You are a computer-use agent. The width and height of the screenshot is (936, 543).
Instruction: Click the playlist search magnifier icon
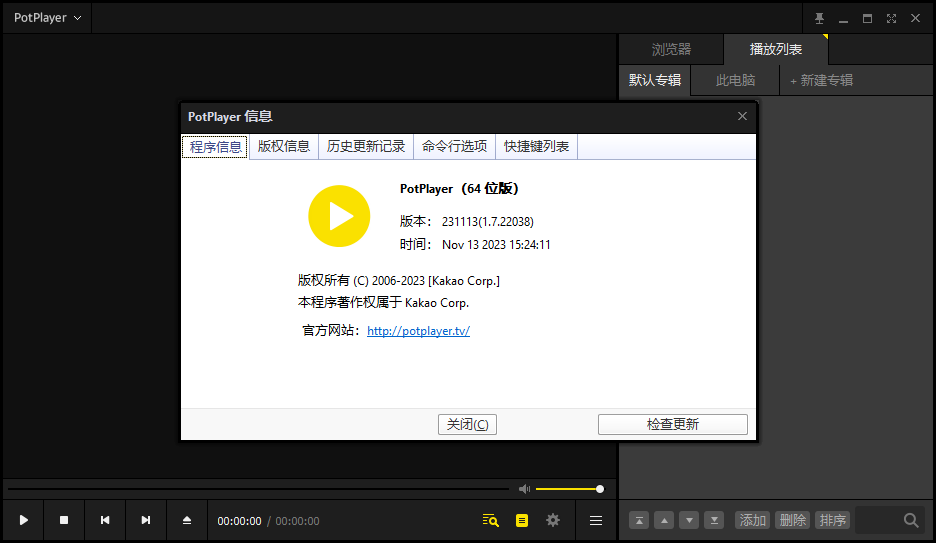tap(911, 520)
